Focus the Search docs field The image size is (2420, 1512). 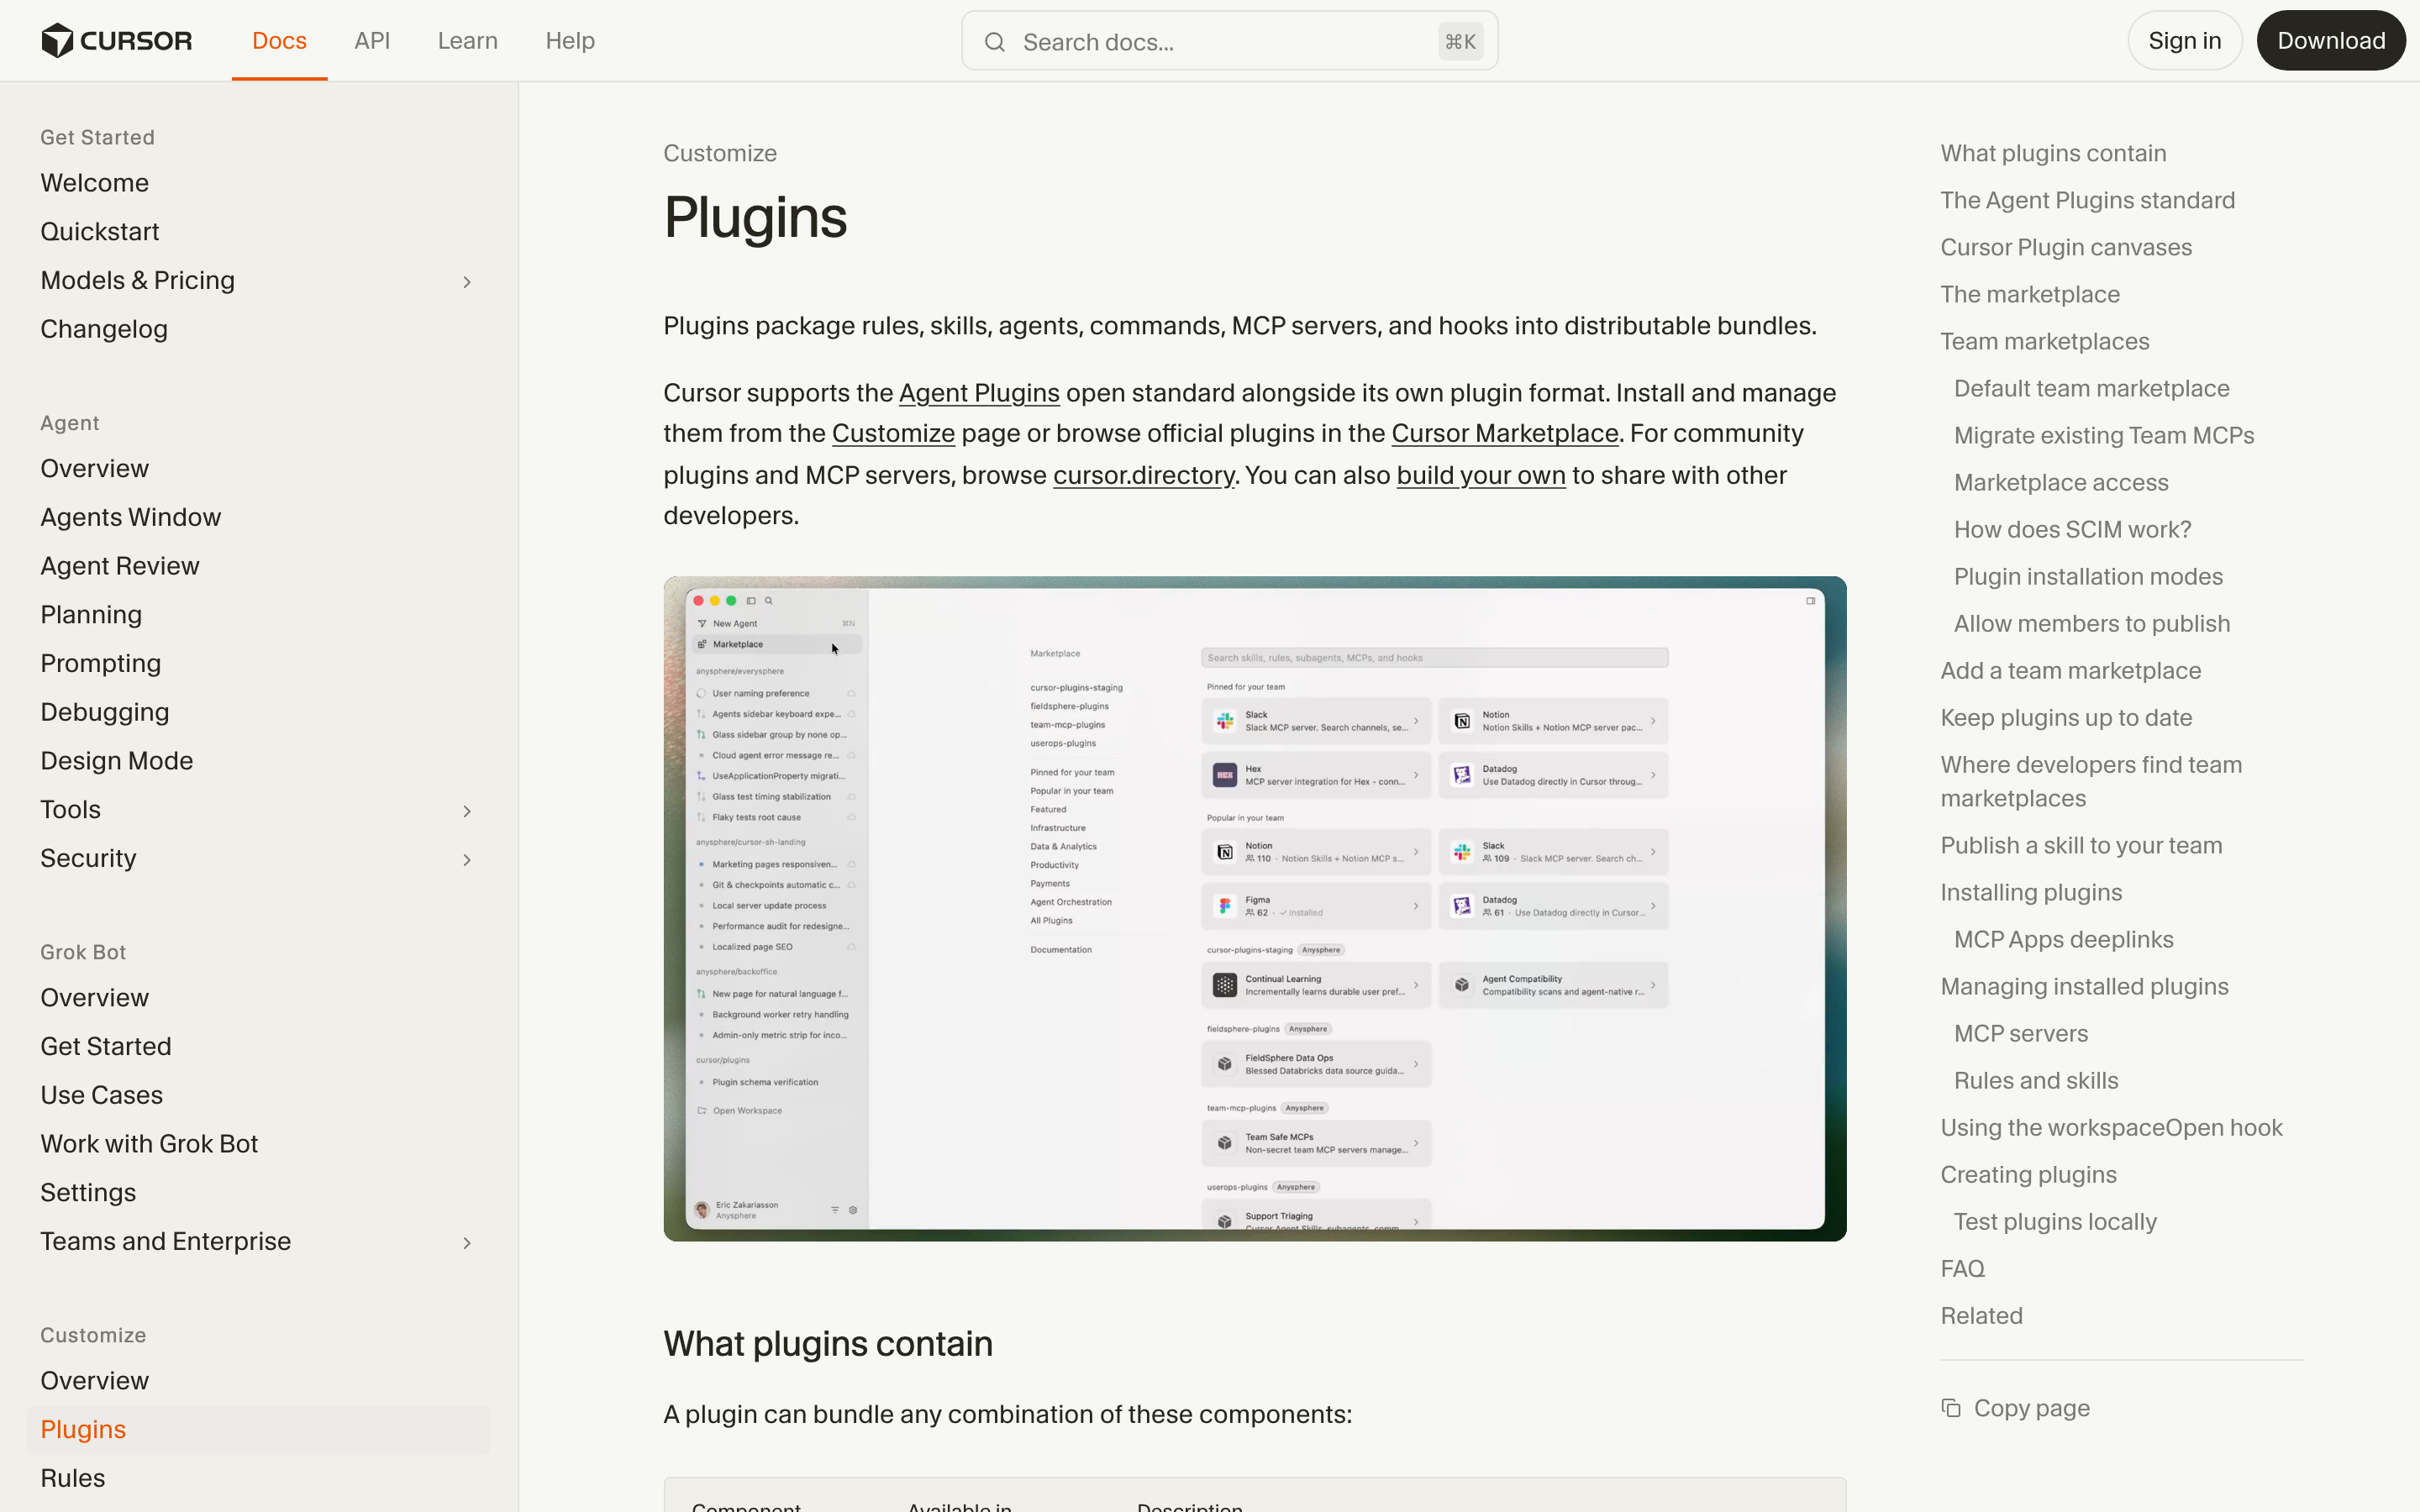(x=1229, y=41)
